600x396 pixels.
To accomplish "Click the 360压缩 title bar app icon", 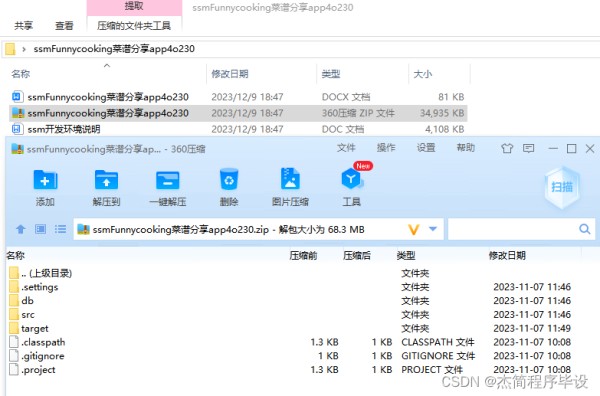I will [x=18, y=149].
